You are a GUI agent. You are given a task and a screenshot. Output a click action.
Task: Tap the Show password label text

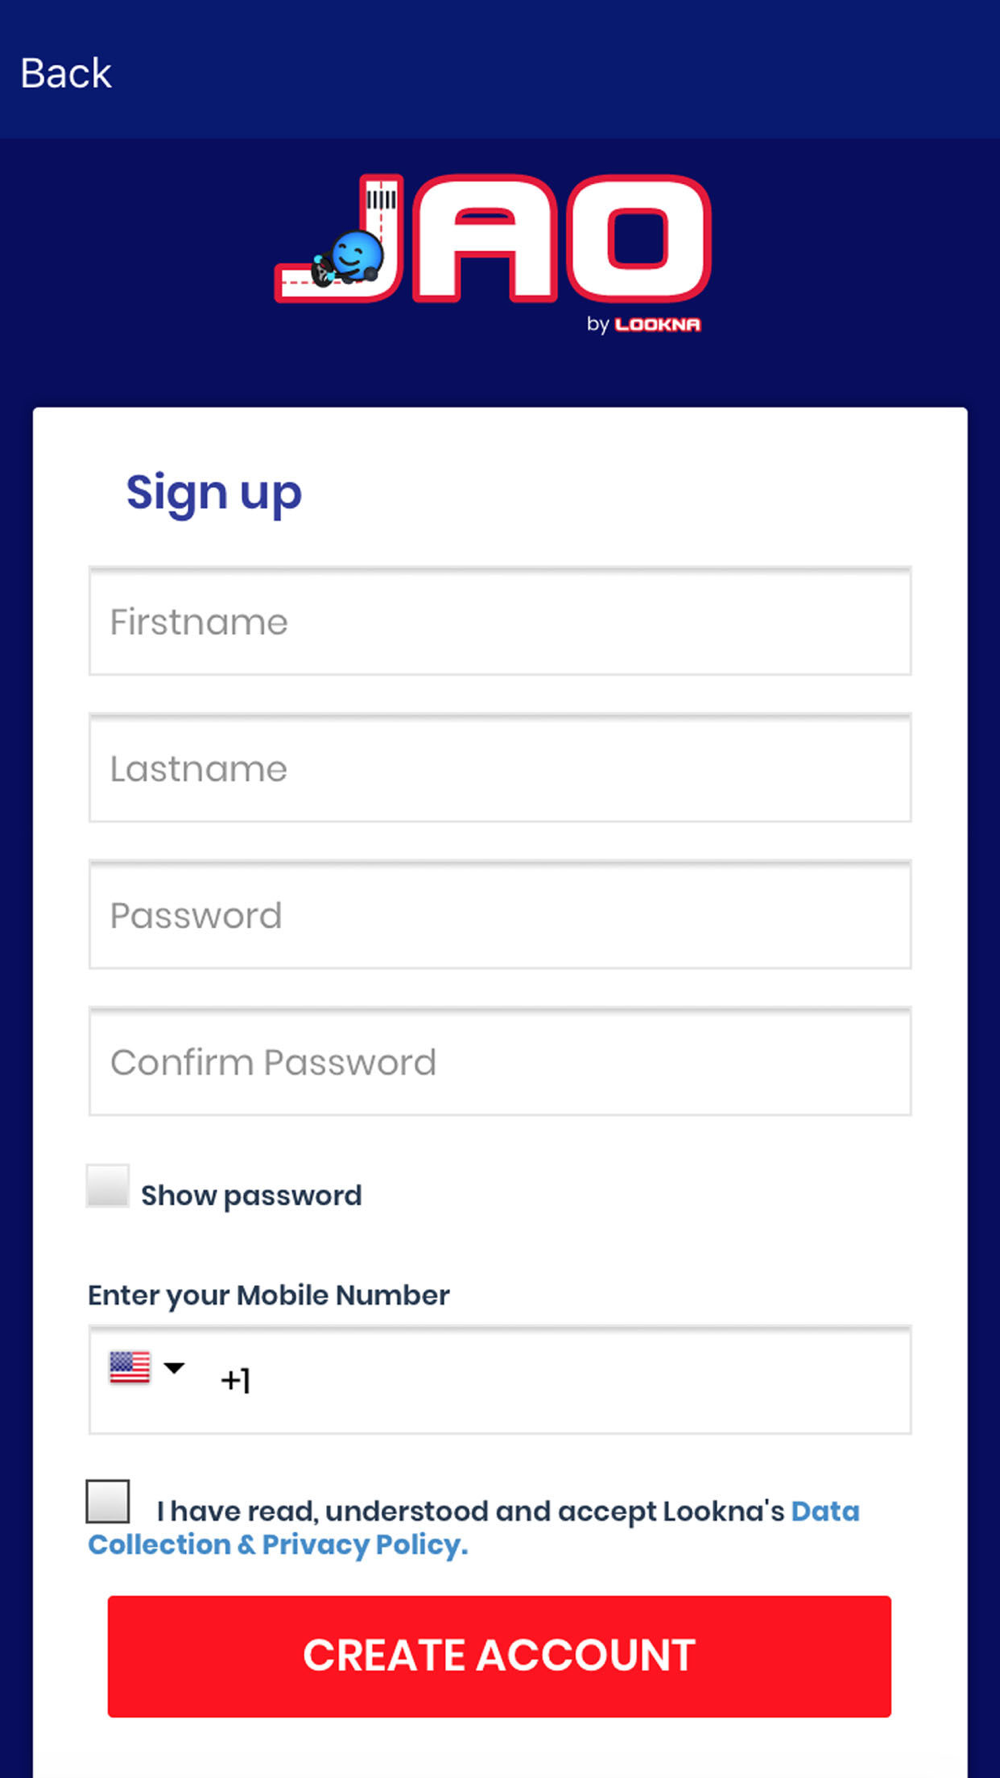tap(251, 1195)
